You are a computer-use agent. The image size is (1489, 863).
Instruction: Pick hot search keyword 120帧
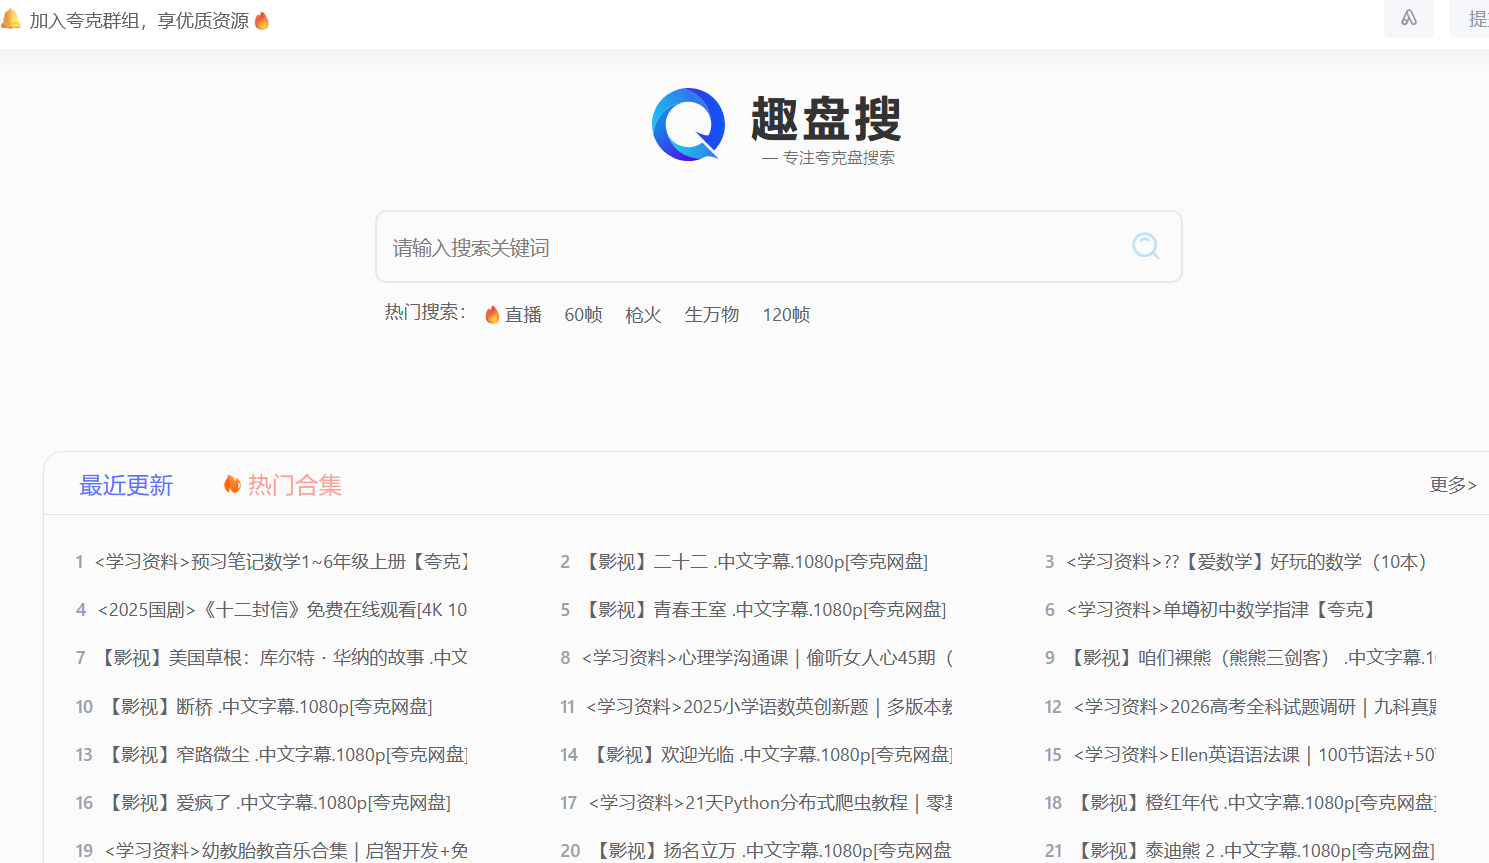[786, 315]
